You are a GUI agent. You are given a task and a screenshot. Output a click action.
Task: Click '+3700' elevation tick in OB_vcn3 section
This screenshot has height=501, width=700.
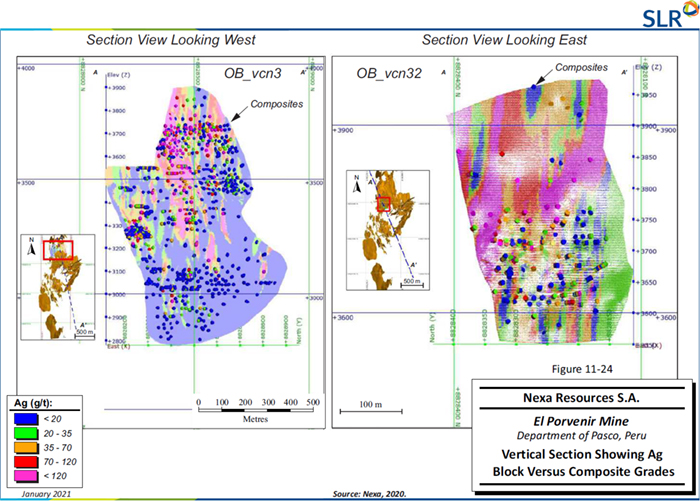click(116, 134)
